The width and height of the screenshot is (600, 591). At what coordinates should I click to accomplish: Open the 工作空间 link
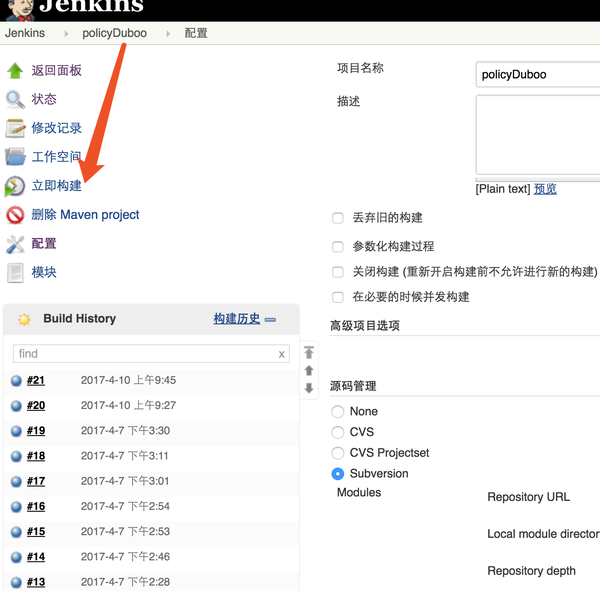[56, 157]
